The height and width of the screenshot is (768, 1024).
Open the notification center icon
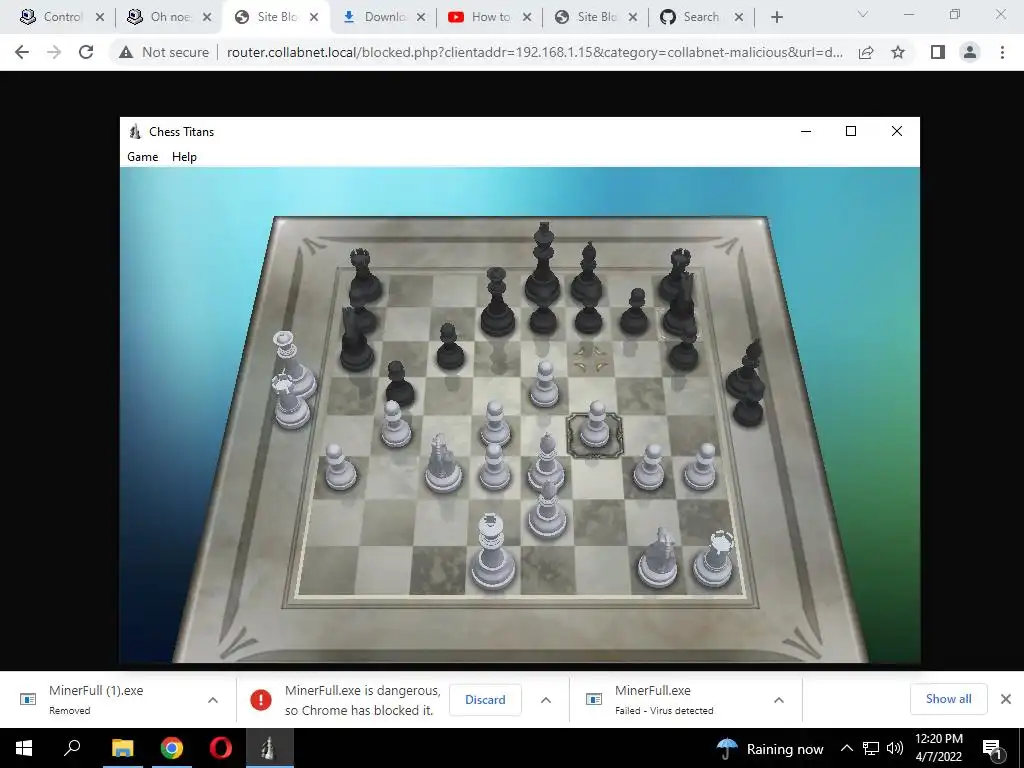coord(992,748)
